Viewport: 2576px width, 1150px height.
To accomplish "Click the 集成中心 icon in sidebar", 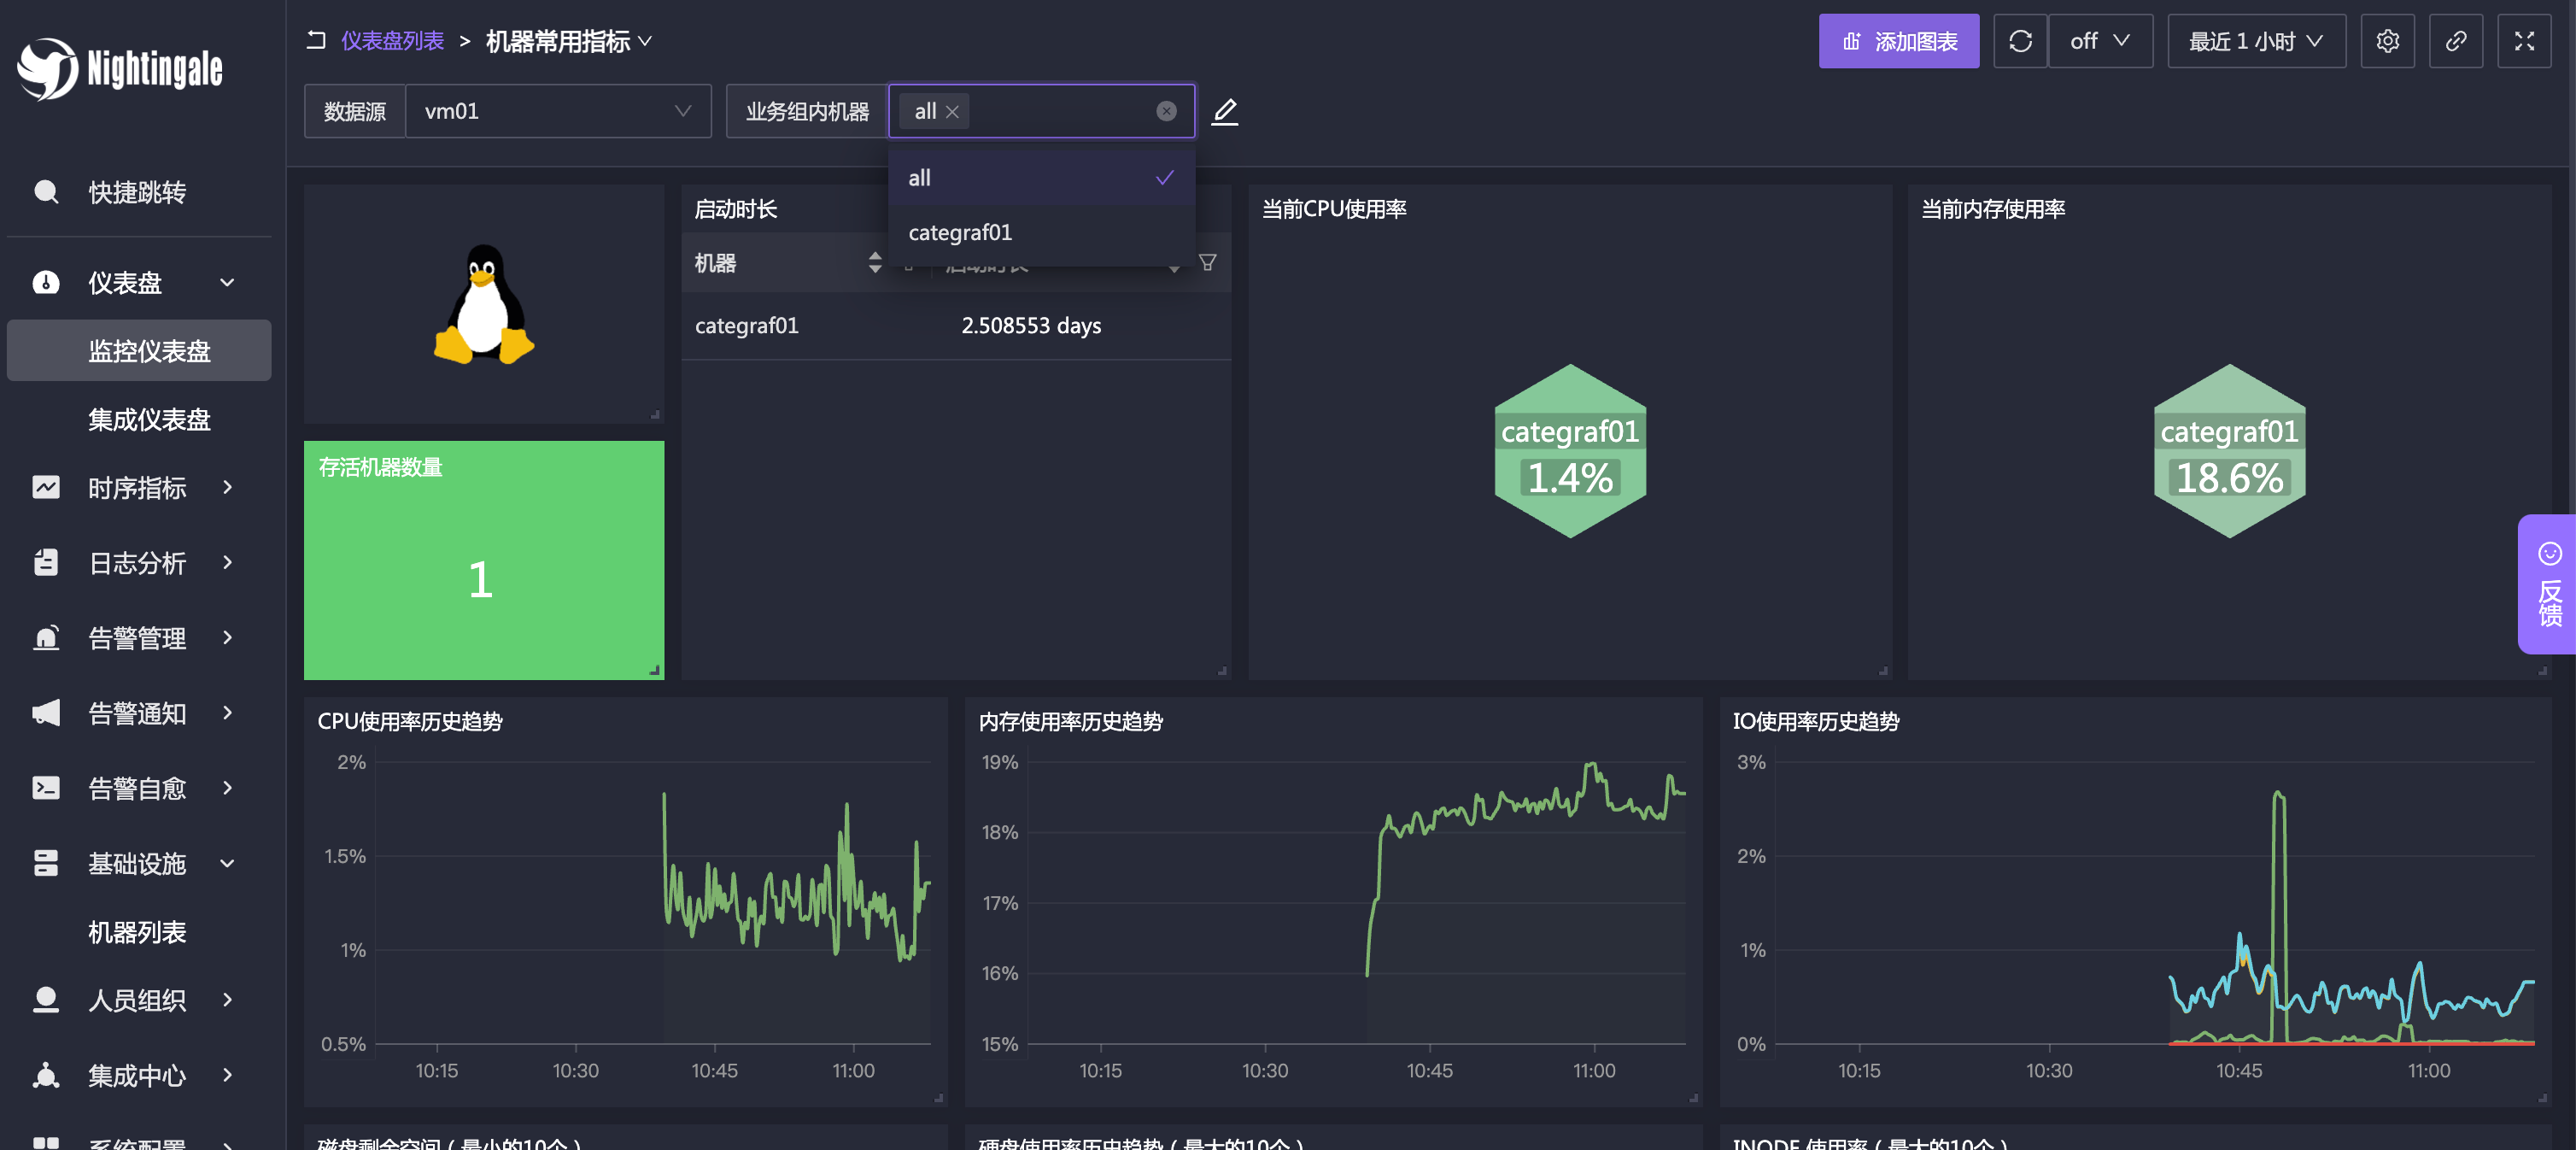I will (46, 1075).
